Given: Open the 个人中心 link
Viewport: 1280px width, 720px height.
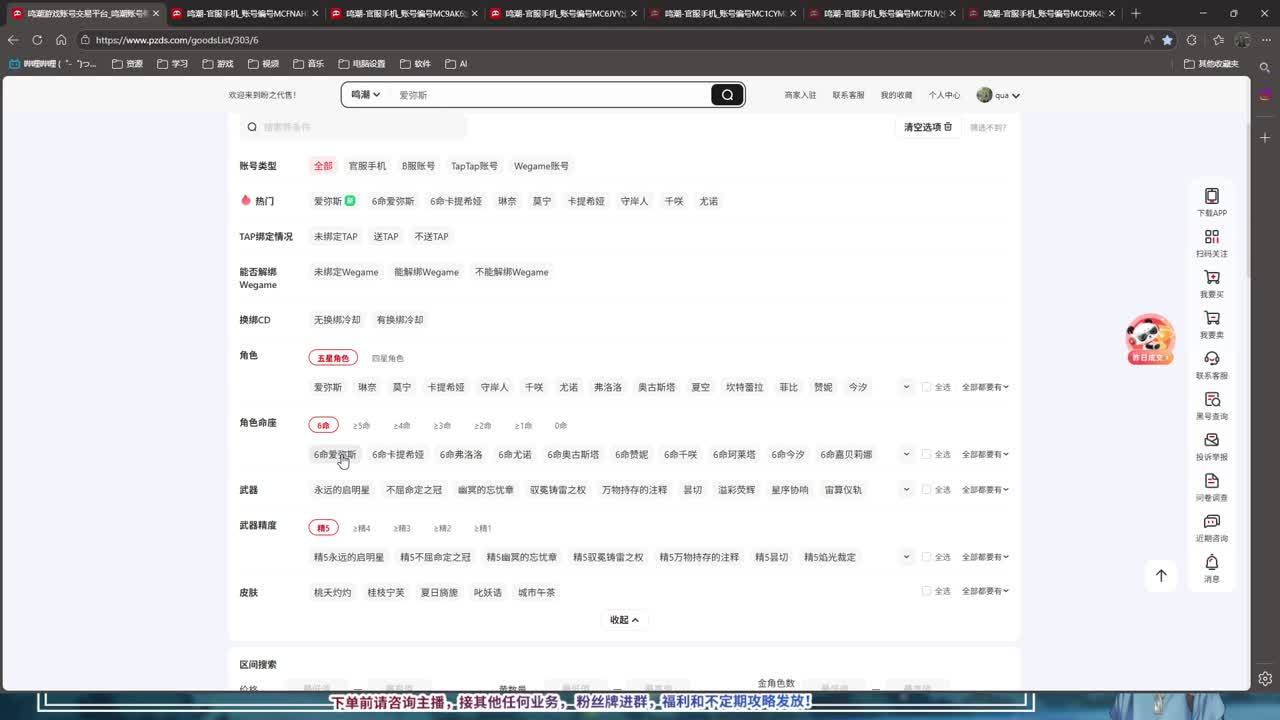Looking at the screenshot, I should [944, 95].
